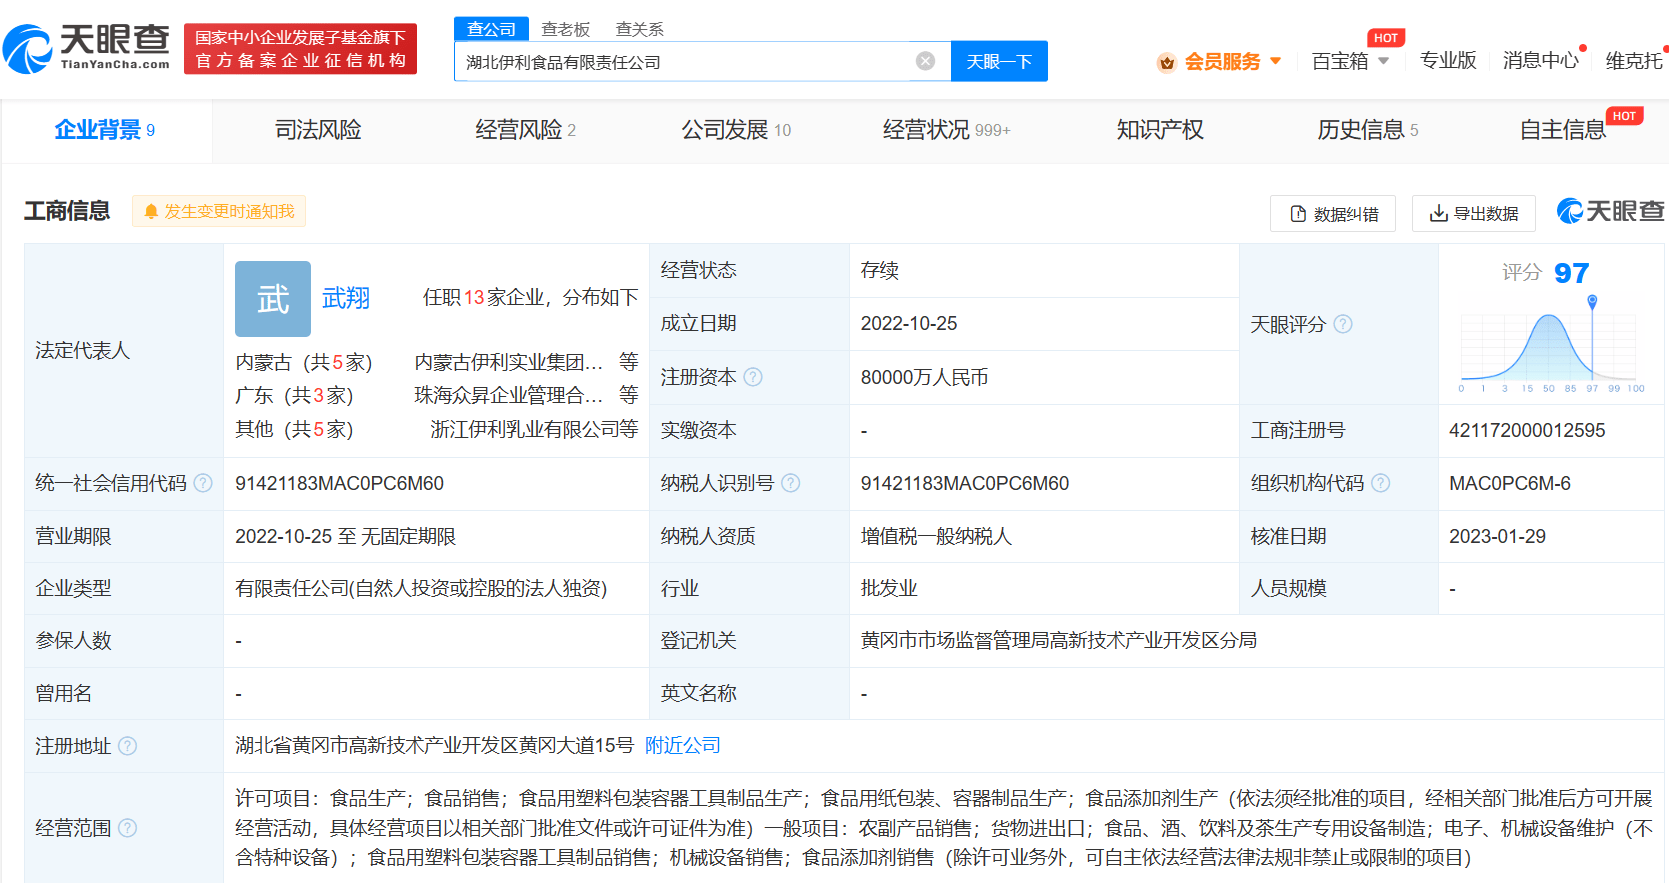
Task: Click the 百宝箱 menu label
Action: pos(1340,61)
